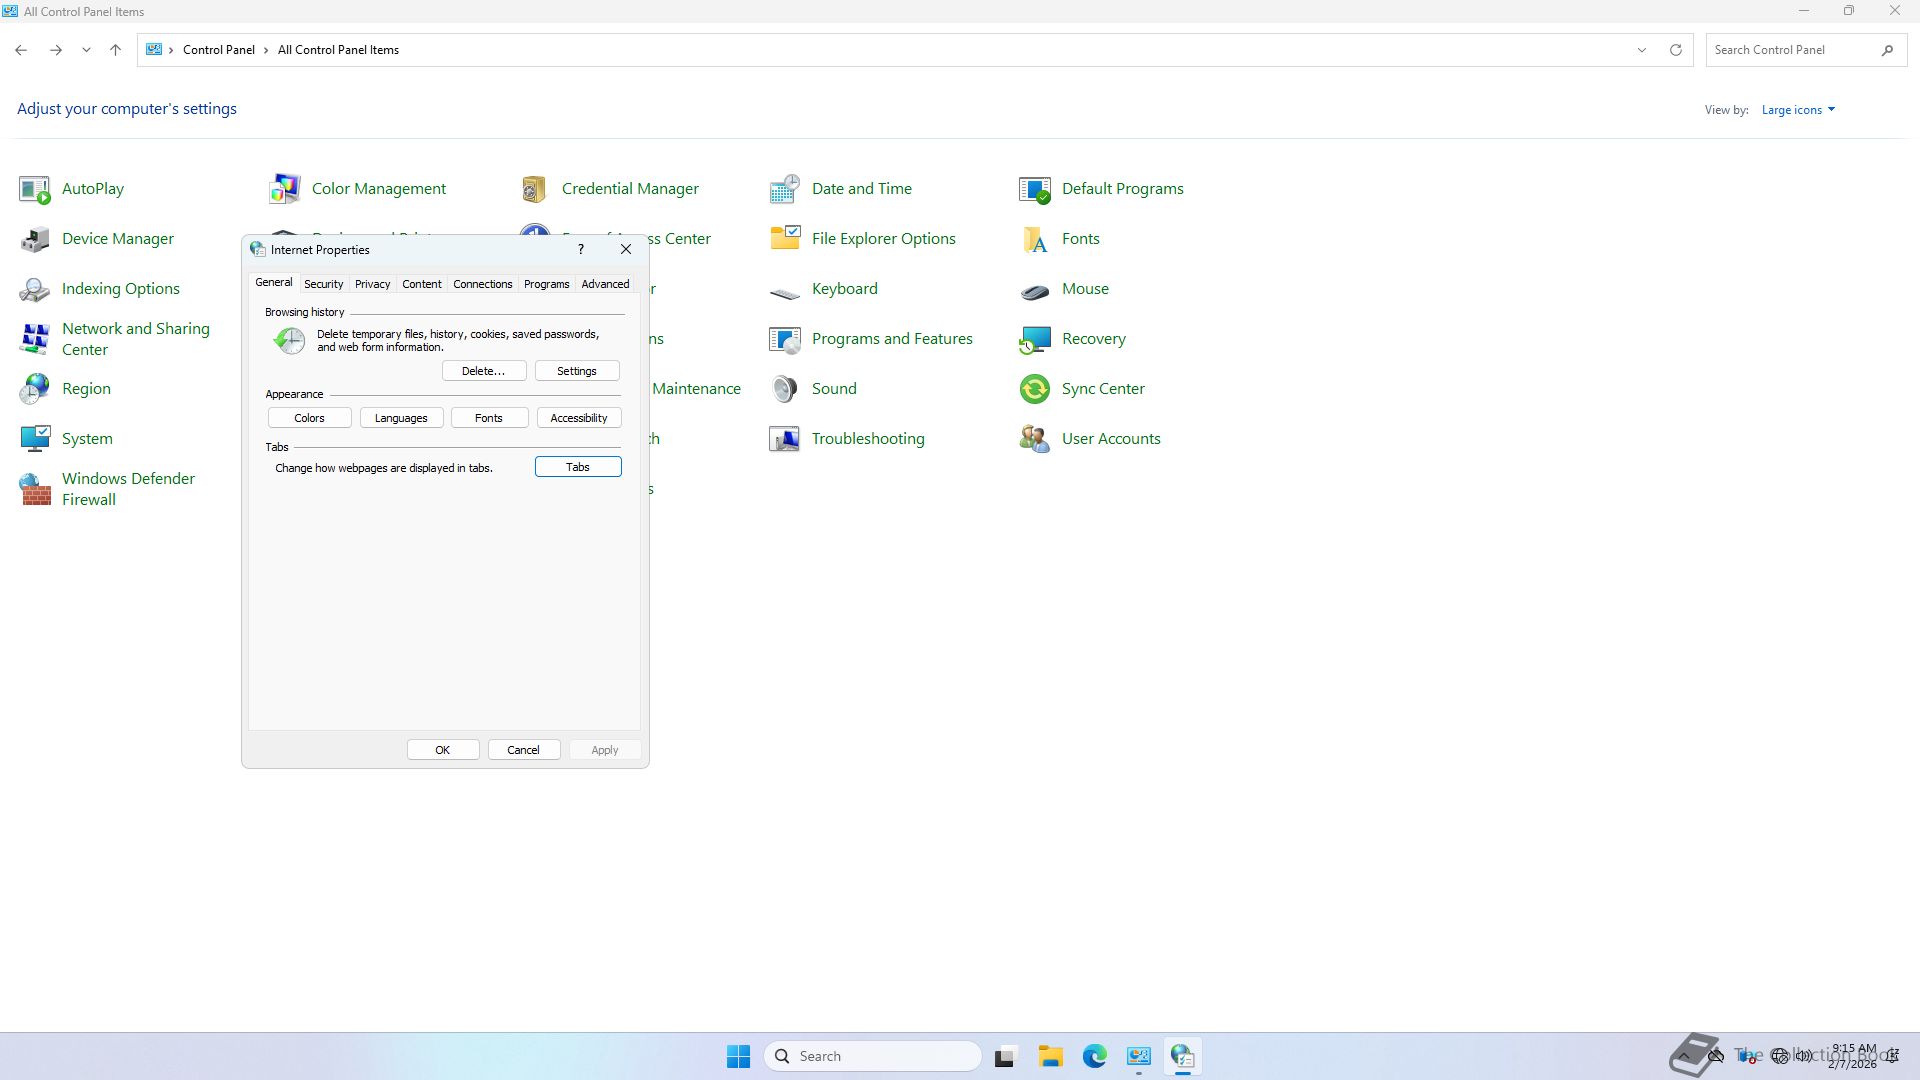
Task: Open the Color Management icon
Action: [285, 188]
